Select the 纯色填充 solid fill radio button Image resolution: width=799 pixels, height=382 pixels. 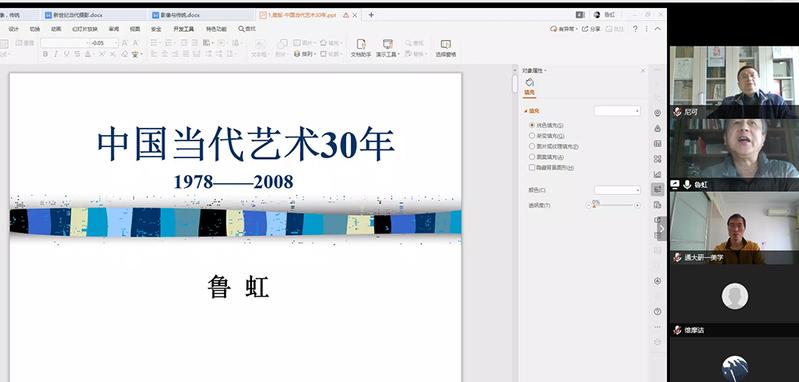click(x=532, y=125)
